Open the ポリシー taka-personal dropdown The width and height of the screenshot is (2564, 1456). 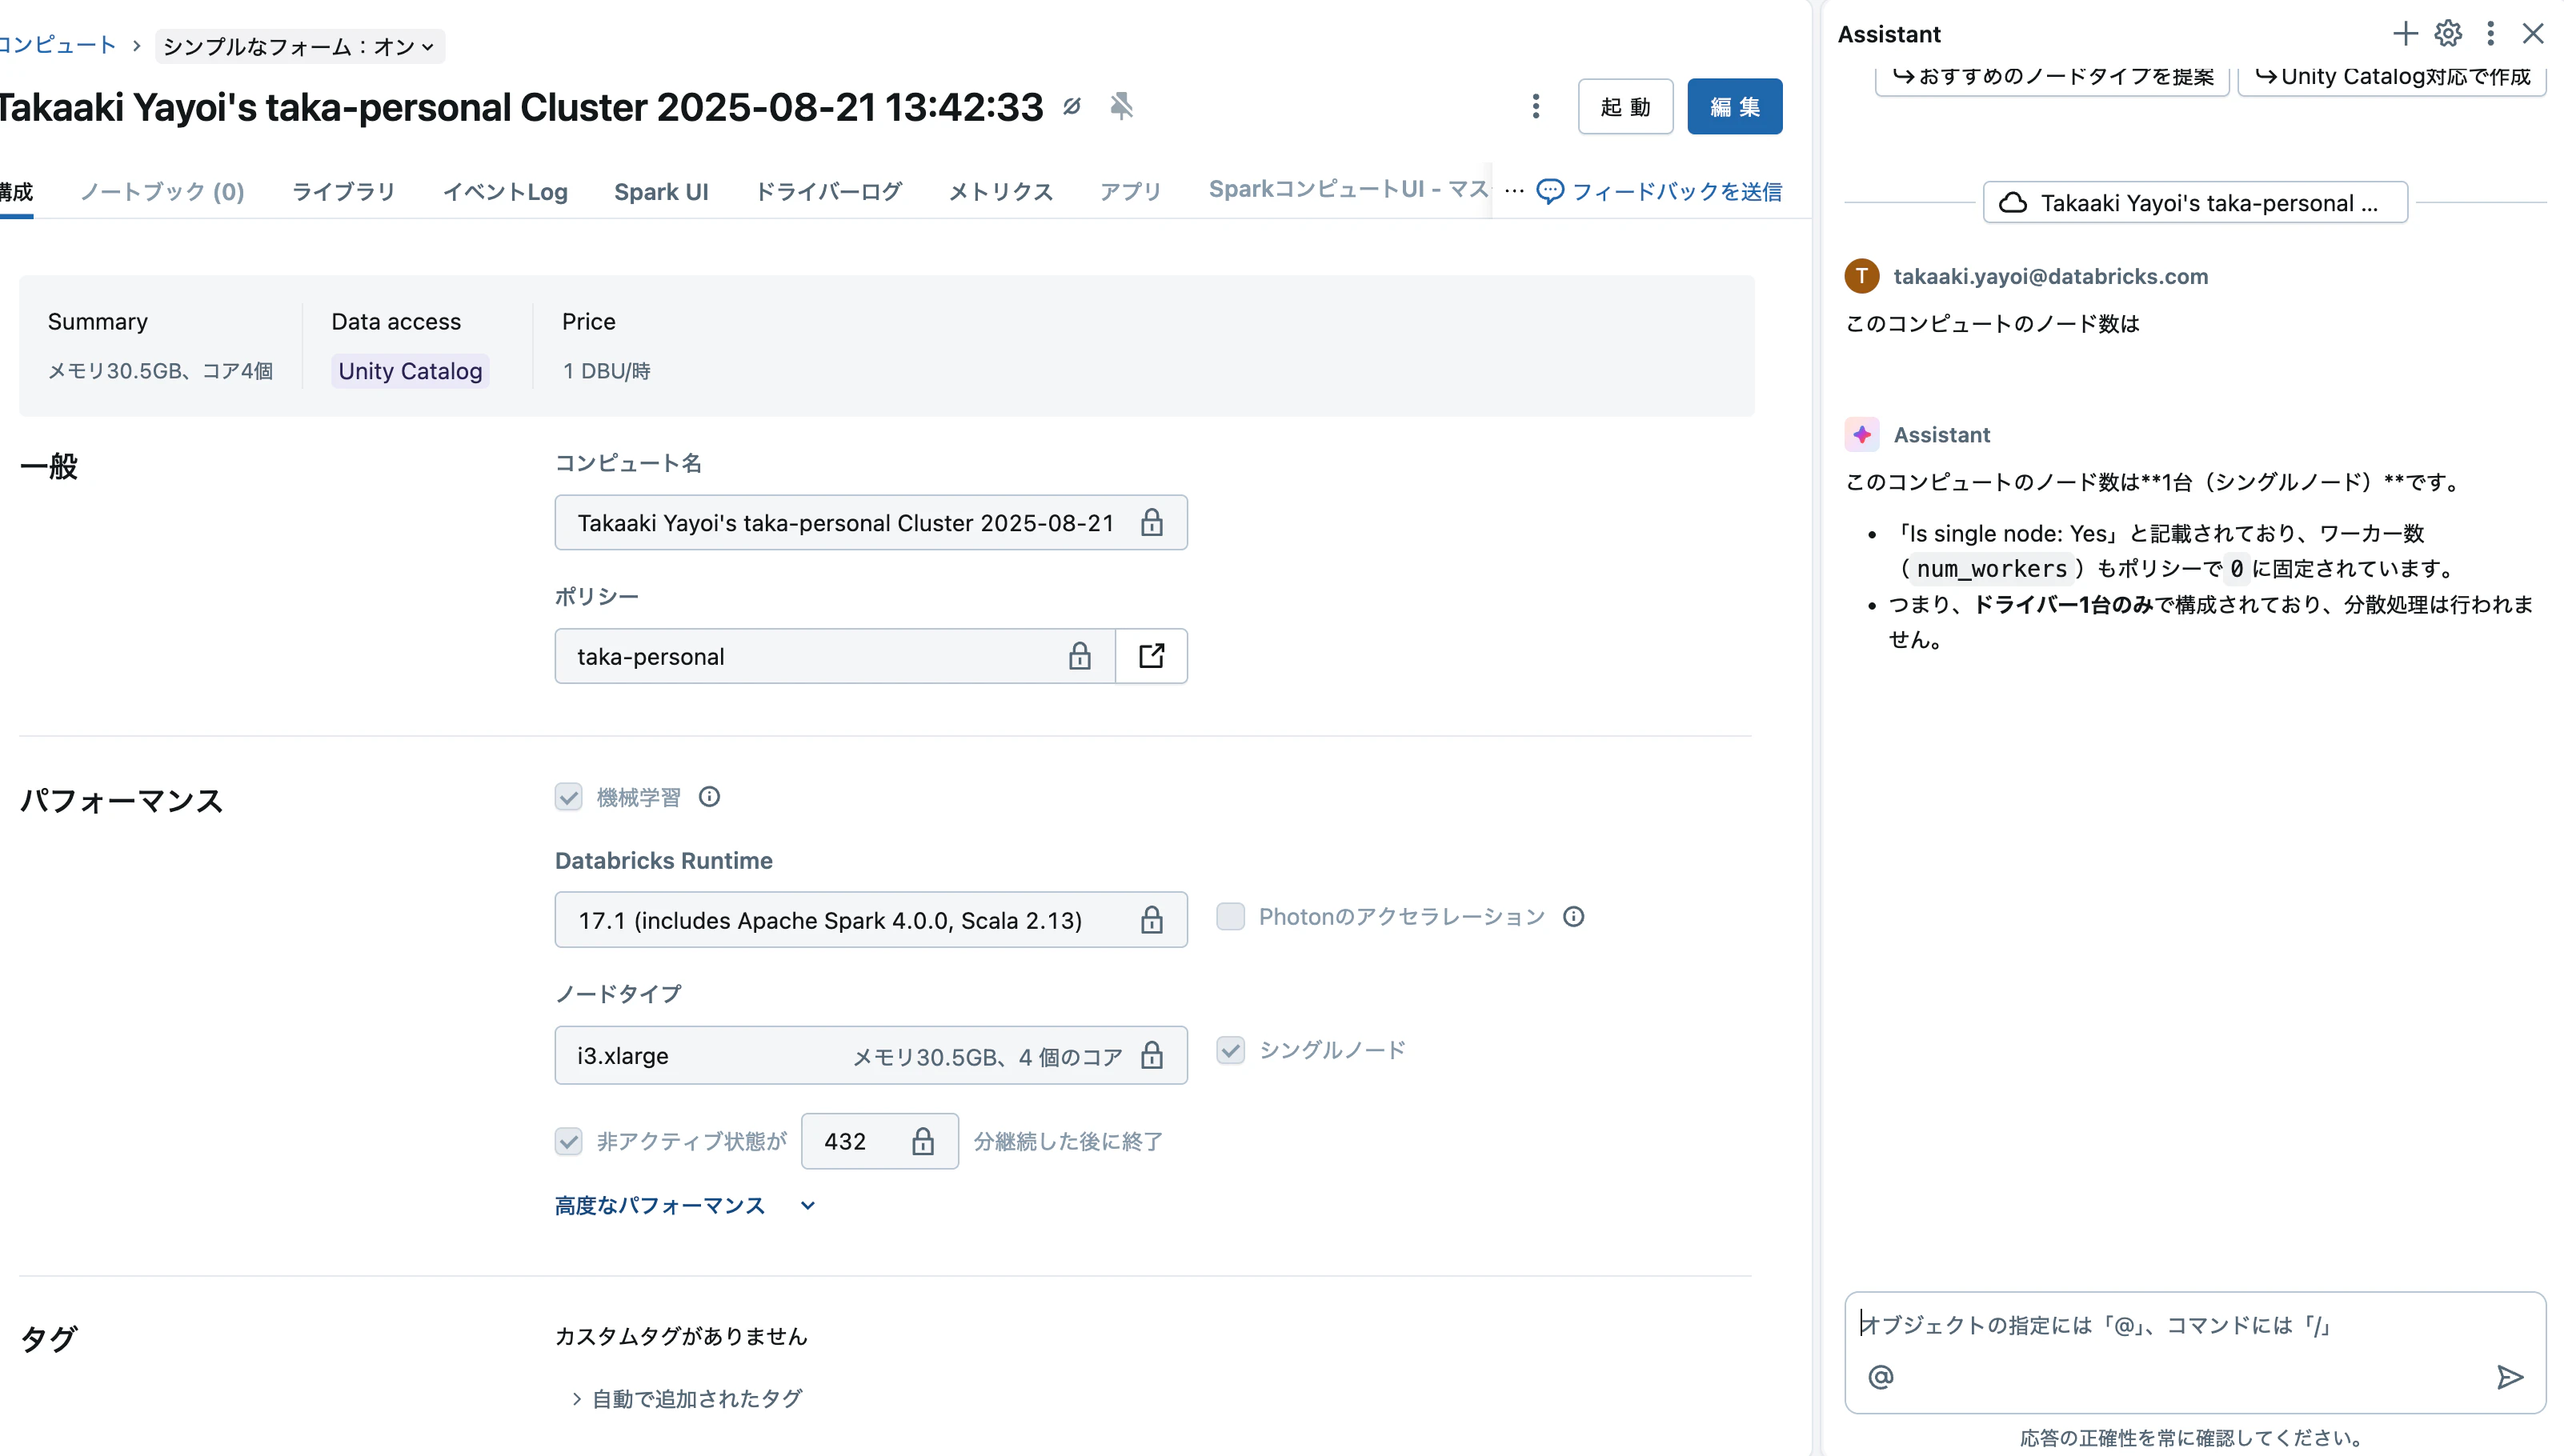coord(835,656)
